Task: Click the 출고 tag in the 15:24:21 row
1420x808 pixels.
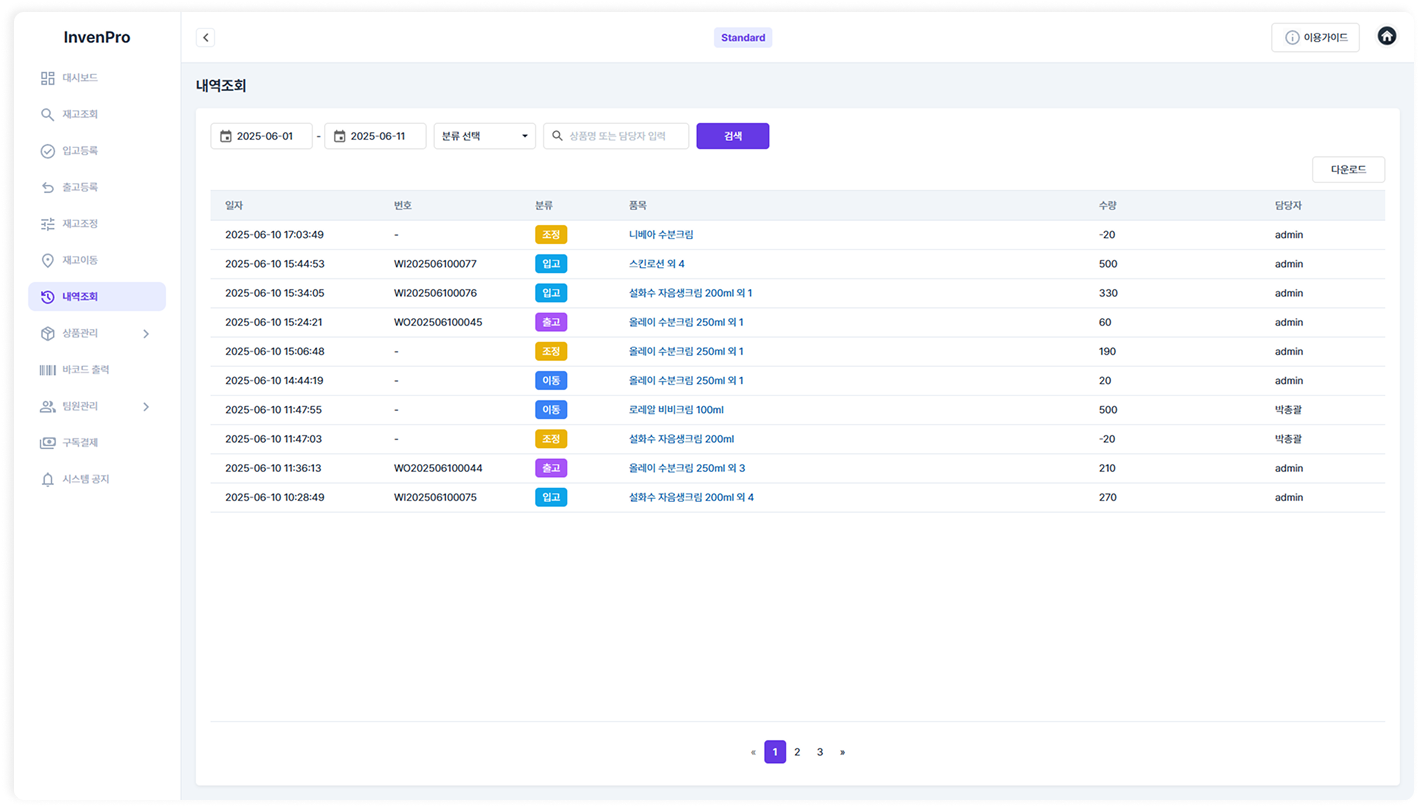Action: [x=551, y=322]
